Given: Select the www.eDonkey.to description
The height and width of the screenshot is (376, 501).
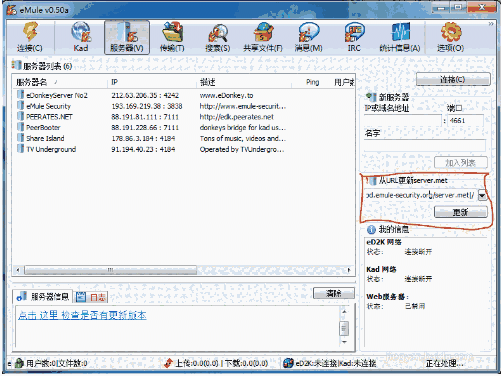Looking at the screenshot, I should (x=226, y=95).
